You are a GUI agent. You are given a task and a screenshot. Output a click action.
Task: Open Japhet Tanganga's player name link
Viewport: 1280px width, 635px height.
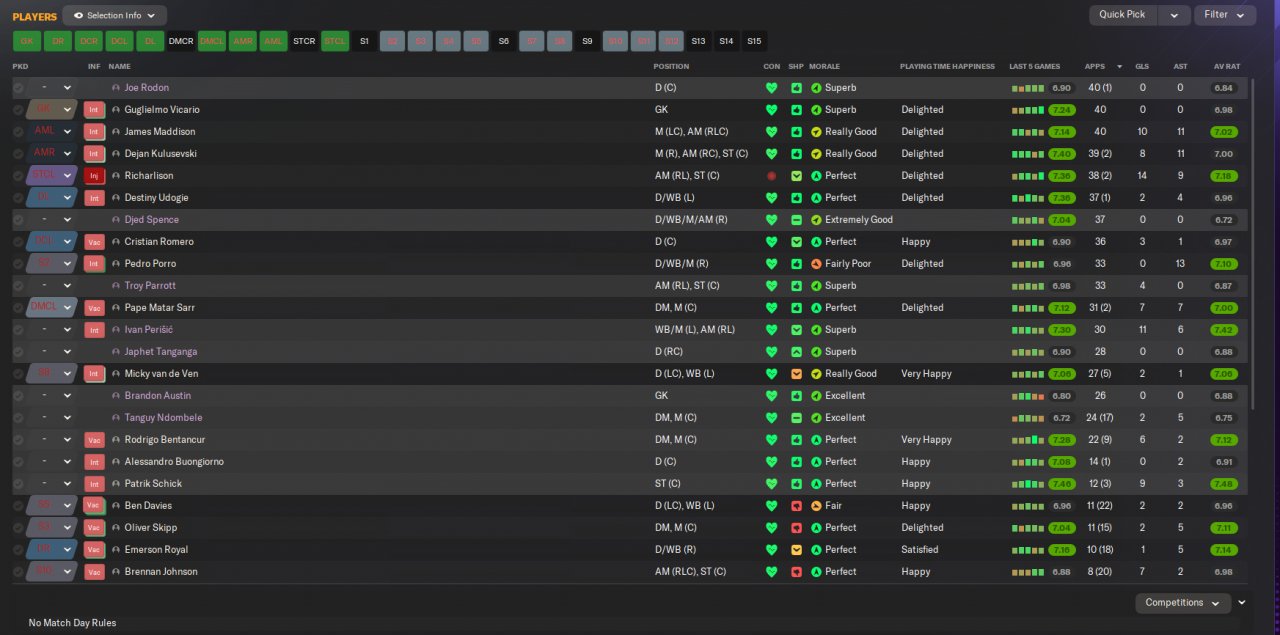160,352
